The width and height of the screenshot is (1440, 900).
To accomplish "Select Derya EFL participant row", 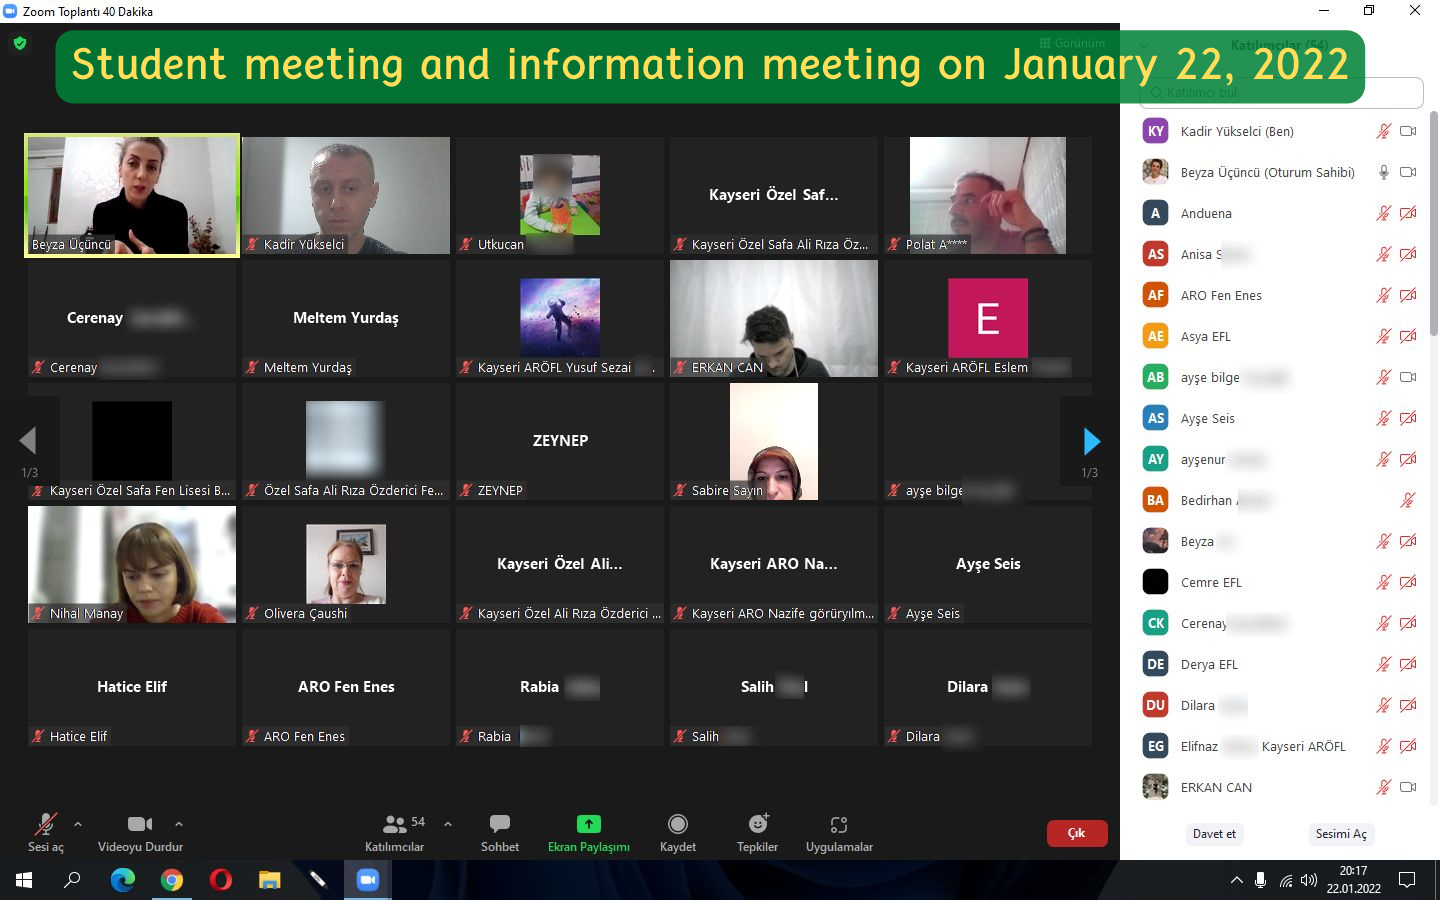I will [x=1281, y=664].
